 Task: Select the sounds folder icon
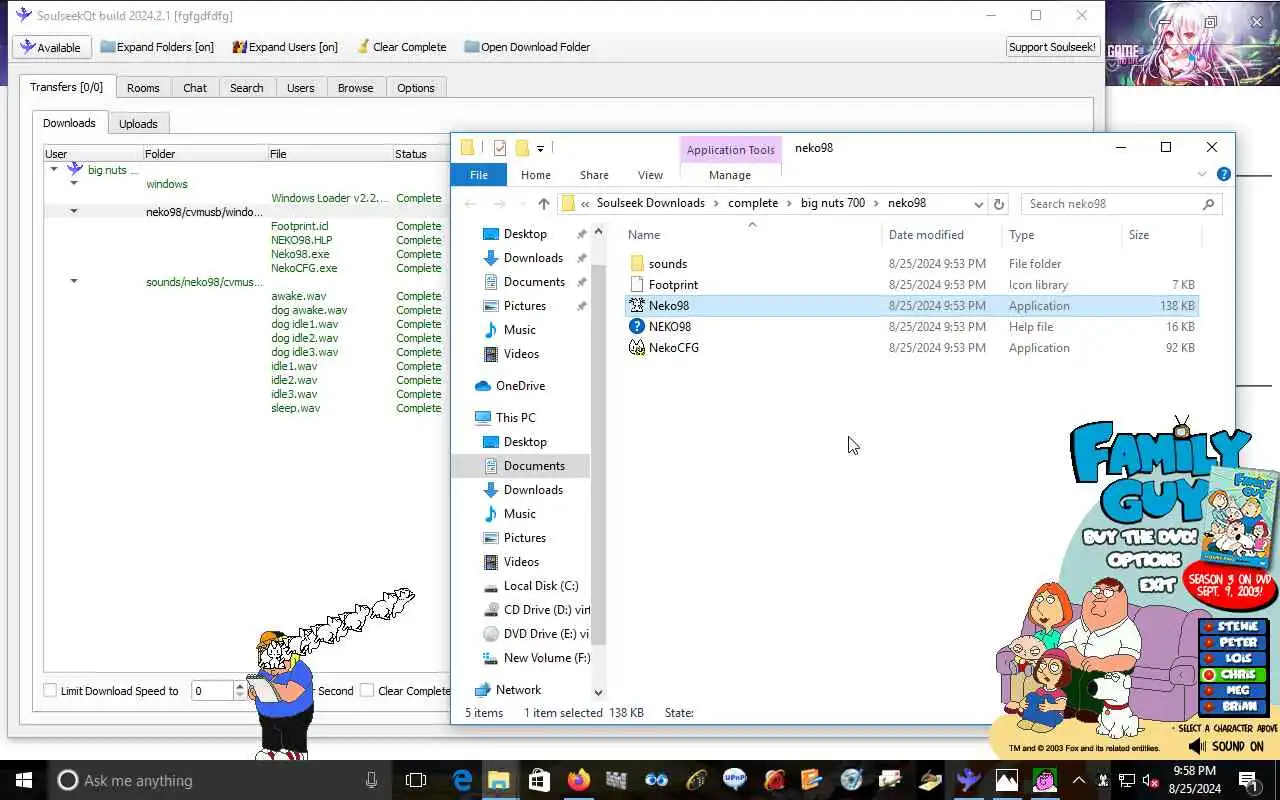[636, 263]
